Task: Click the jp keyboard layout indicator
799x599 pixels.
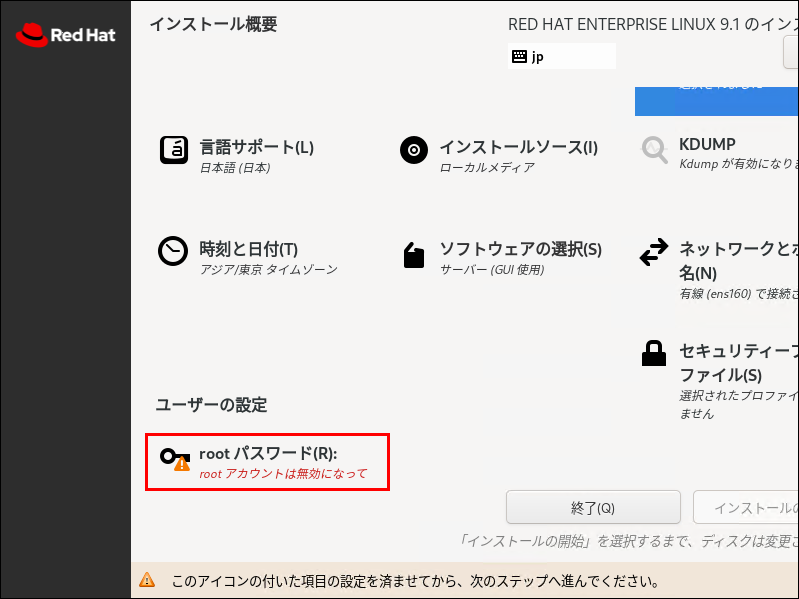Action: tap(562, 56)
